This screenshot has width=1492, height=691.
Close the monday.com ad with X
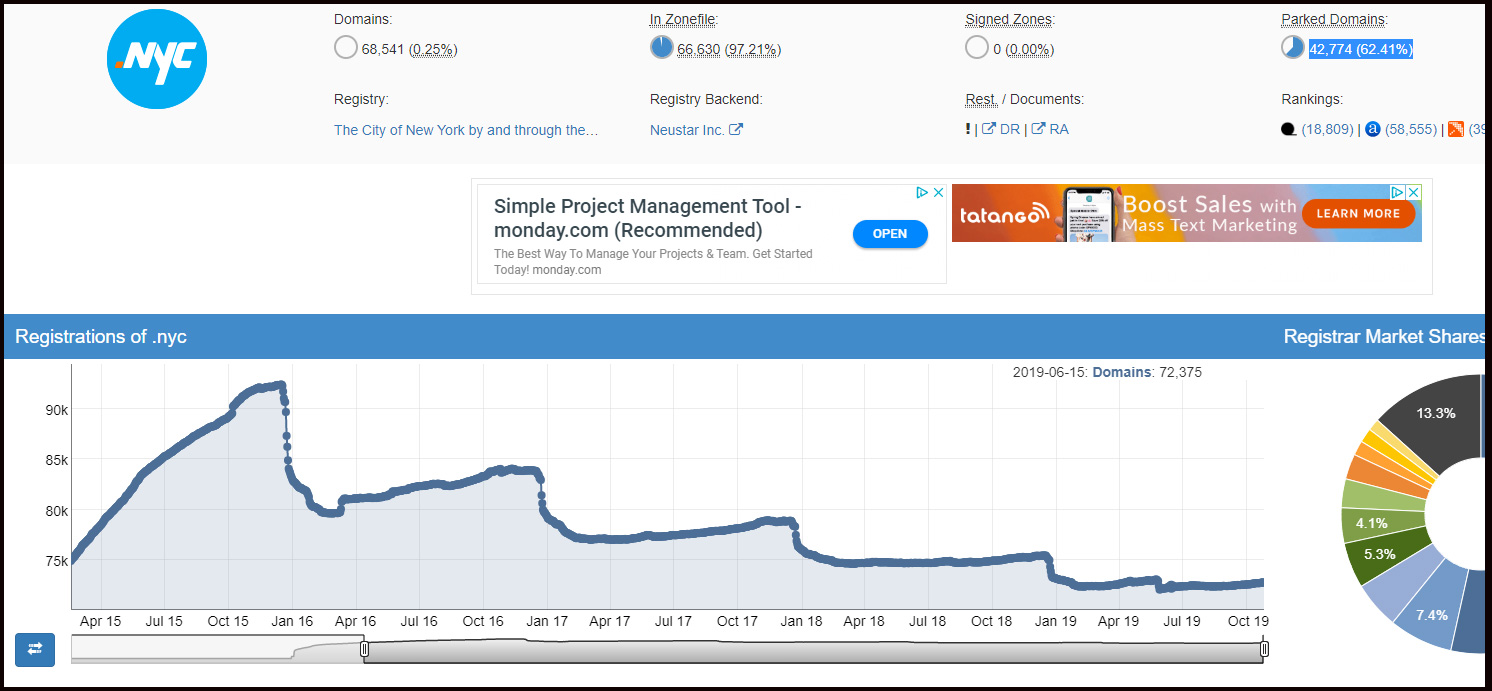938,193
